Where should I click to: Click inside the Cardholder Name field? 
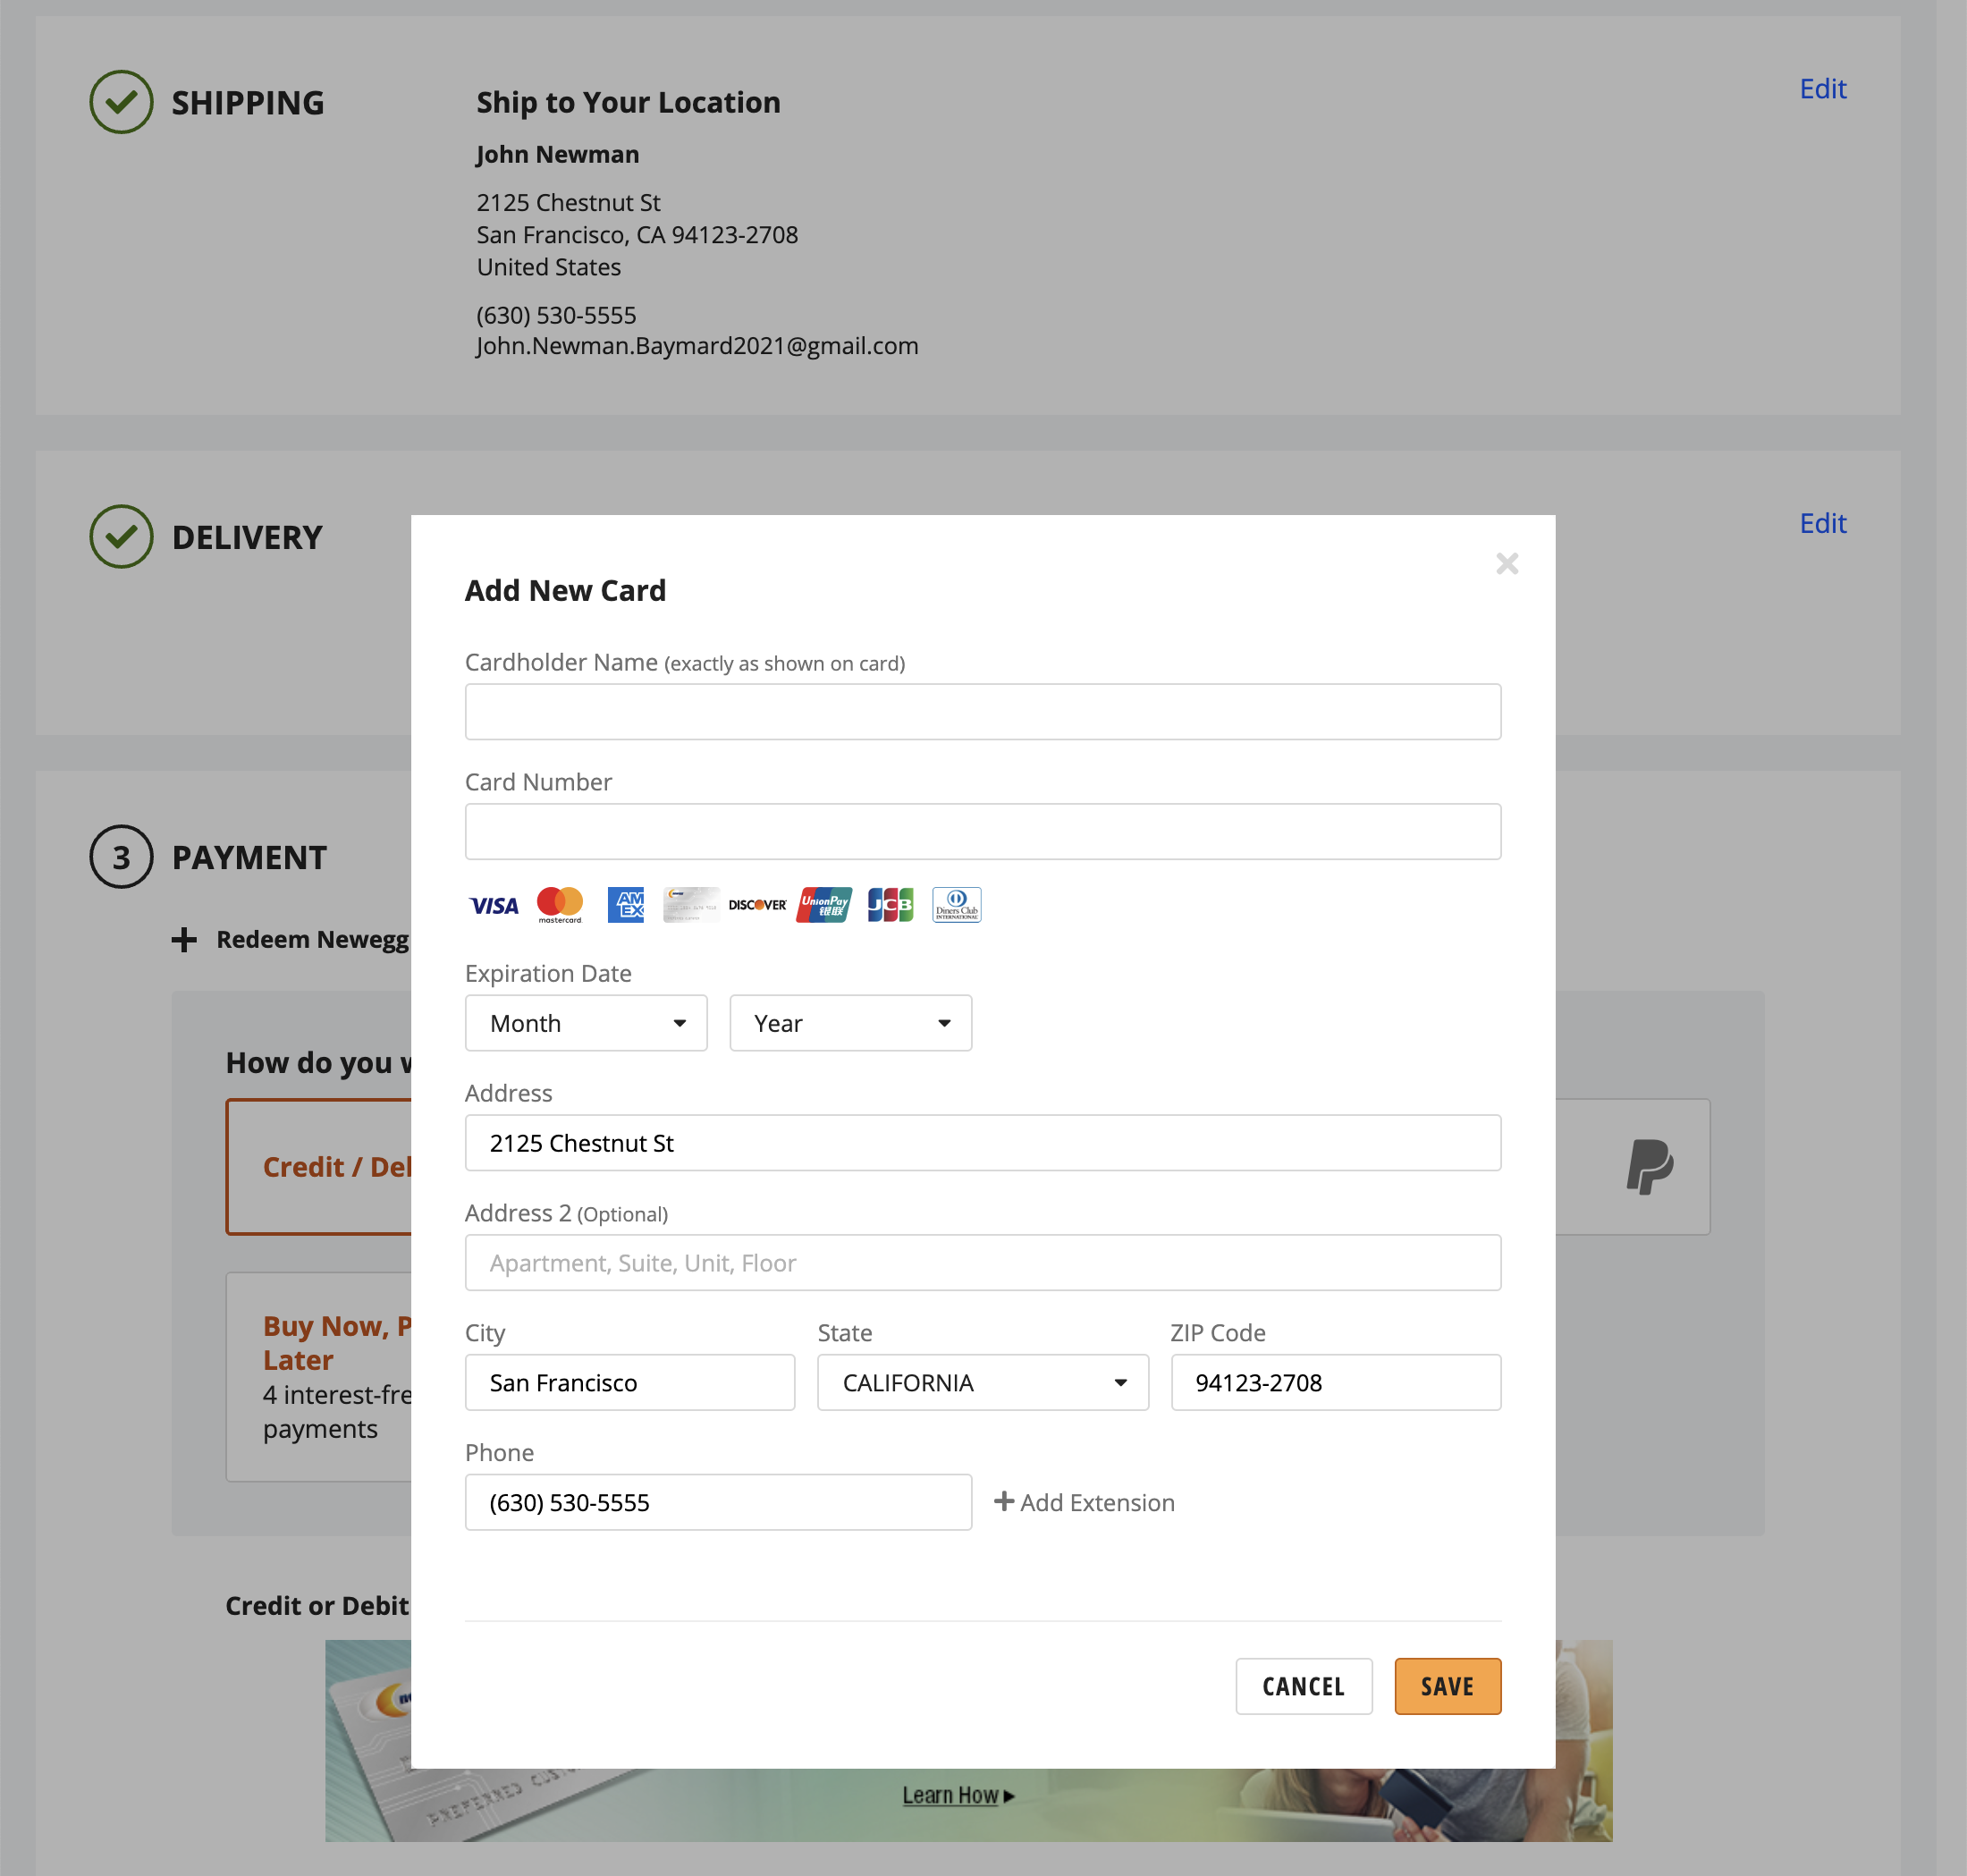(x=982, y=711)
